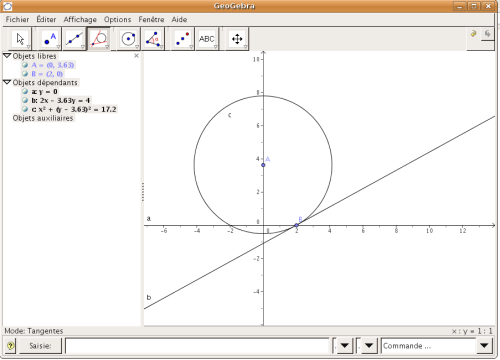
Task: Select the Line through two points tool
Action: (x=75, y=39)
